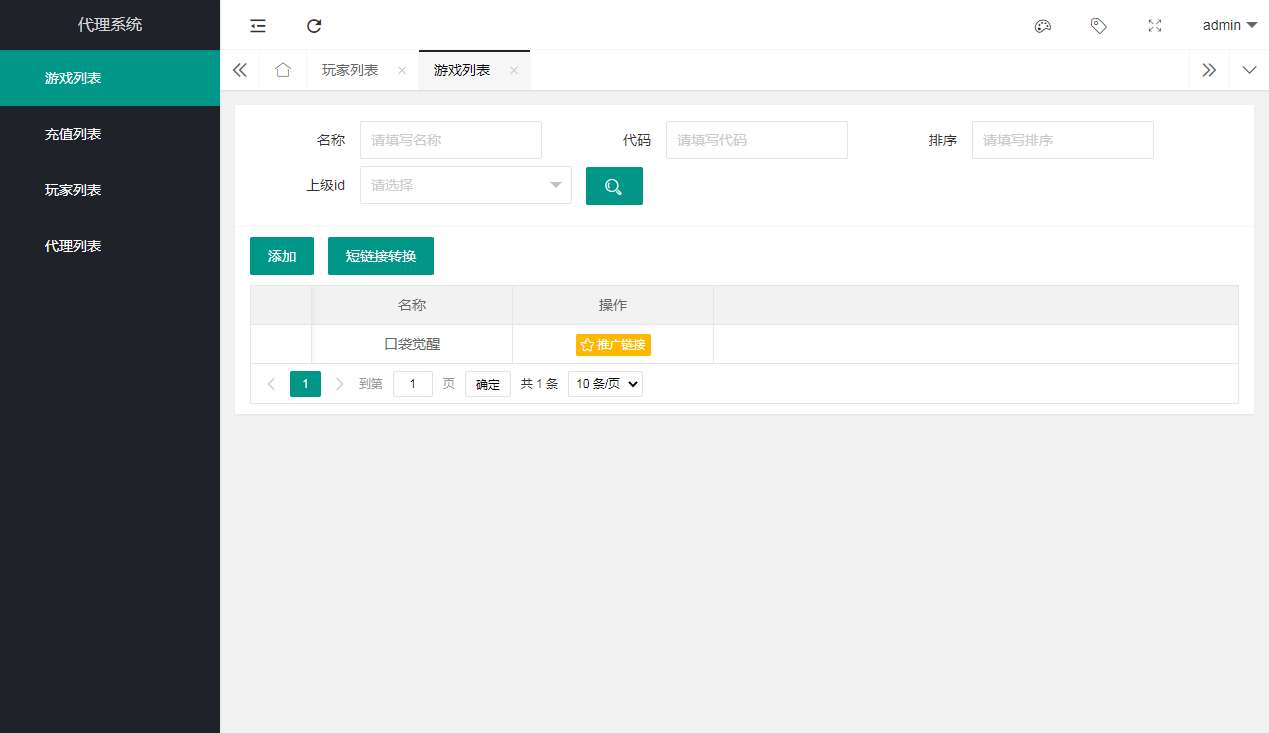Click the table header select-all cell
Image resolution: width=1269 pixels, height=733 pixels.
pos(281,305)
